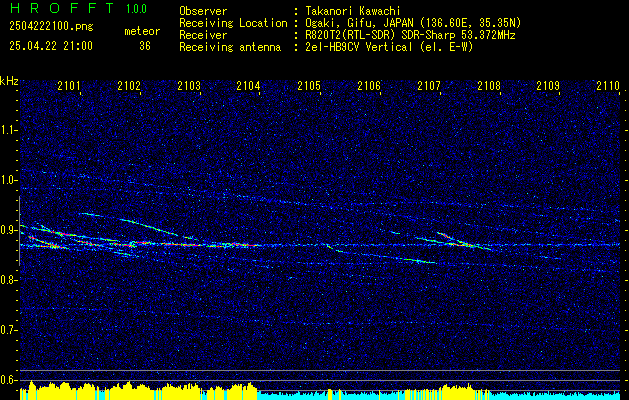Viewport: 629px width, 400px height.
Task: Click time marker 2108
Action: click(489, 85)
